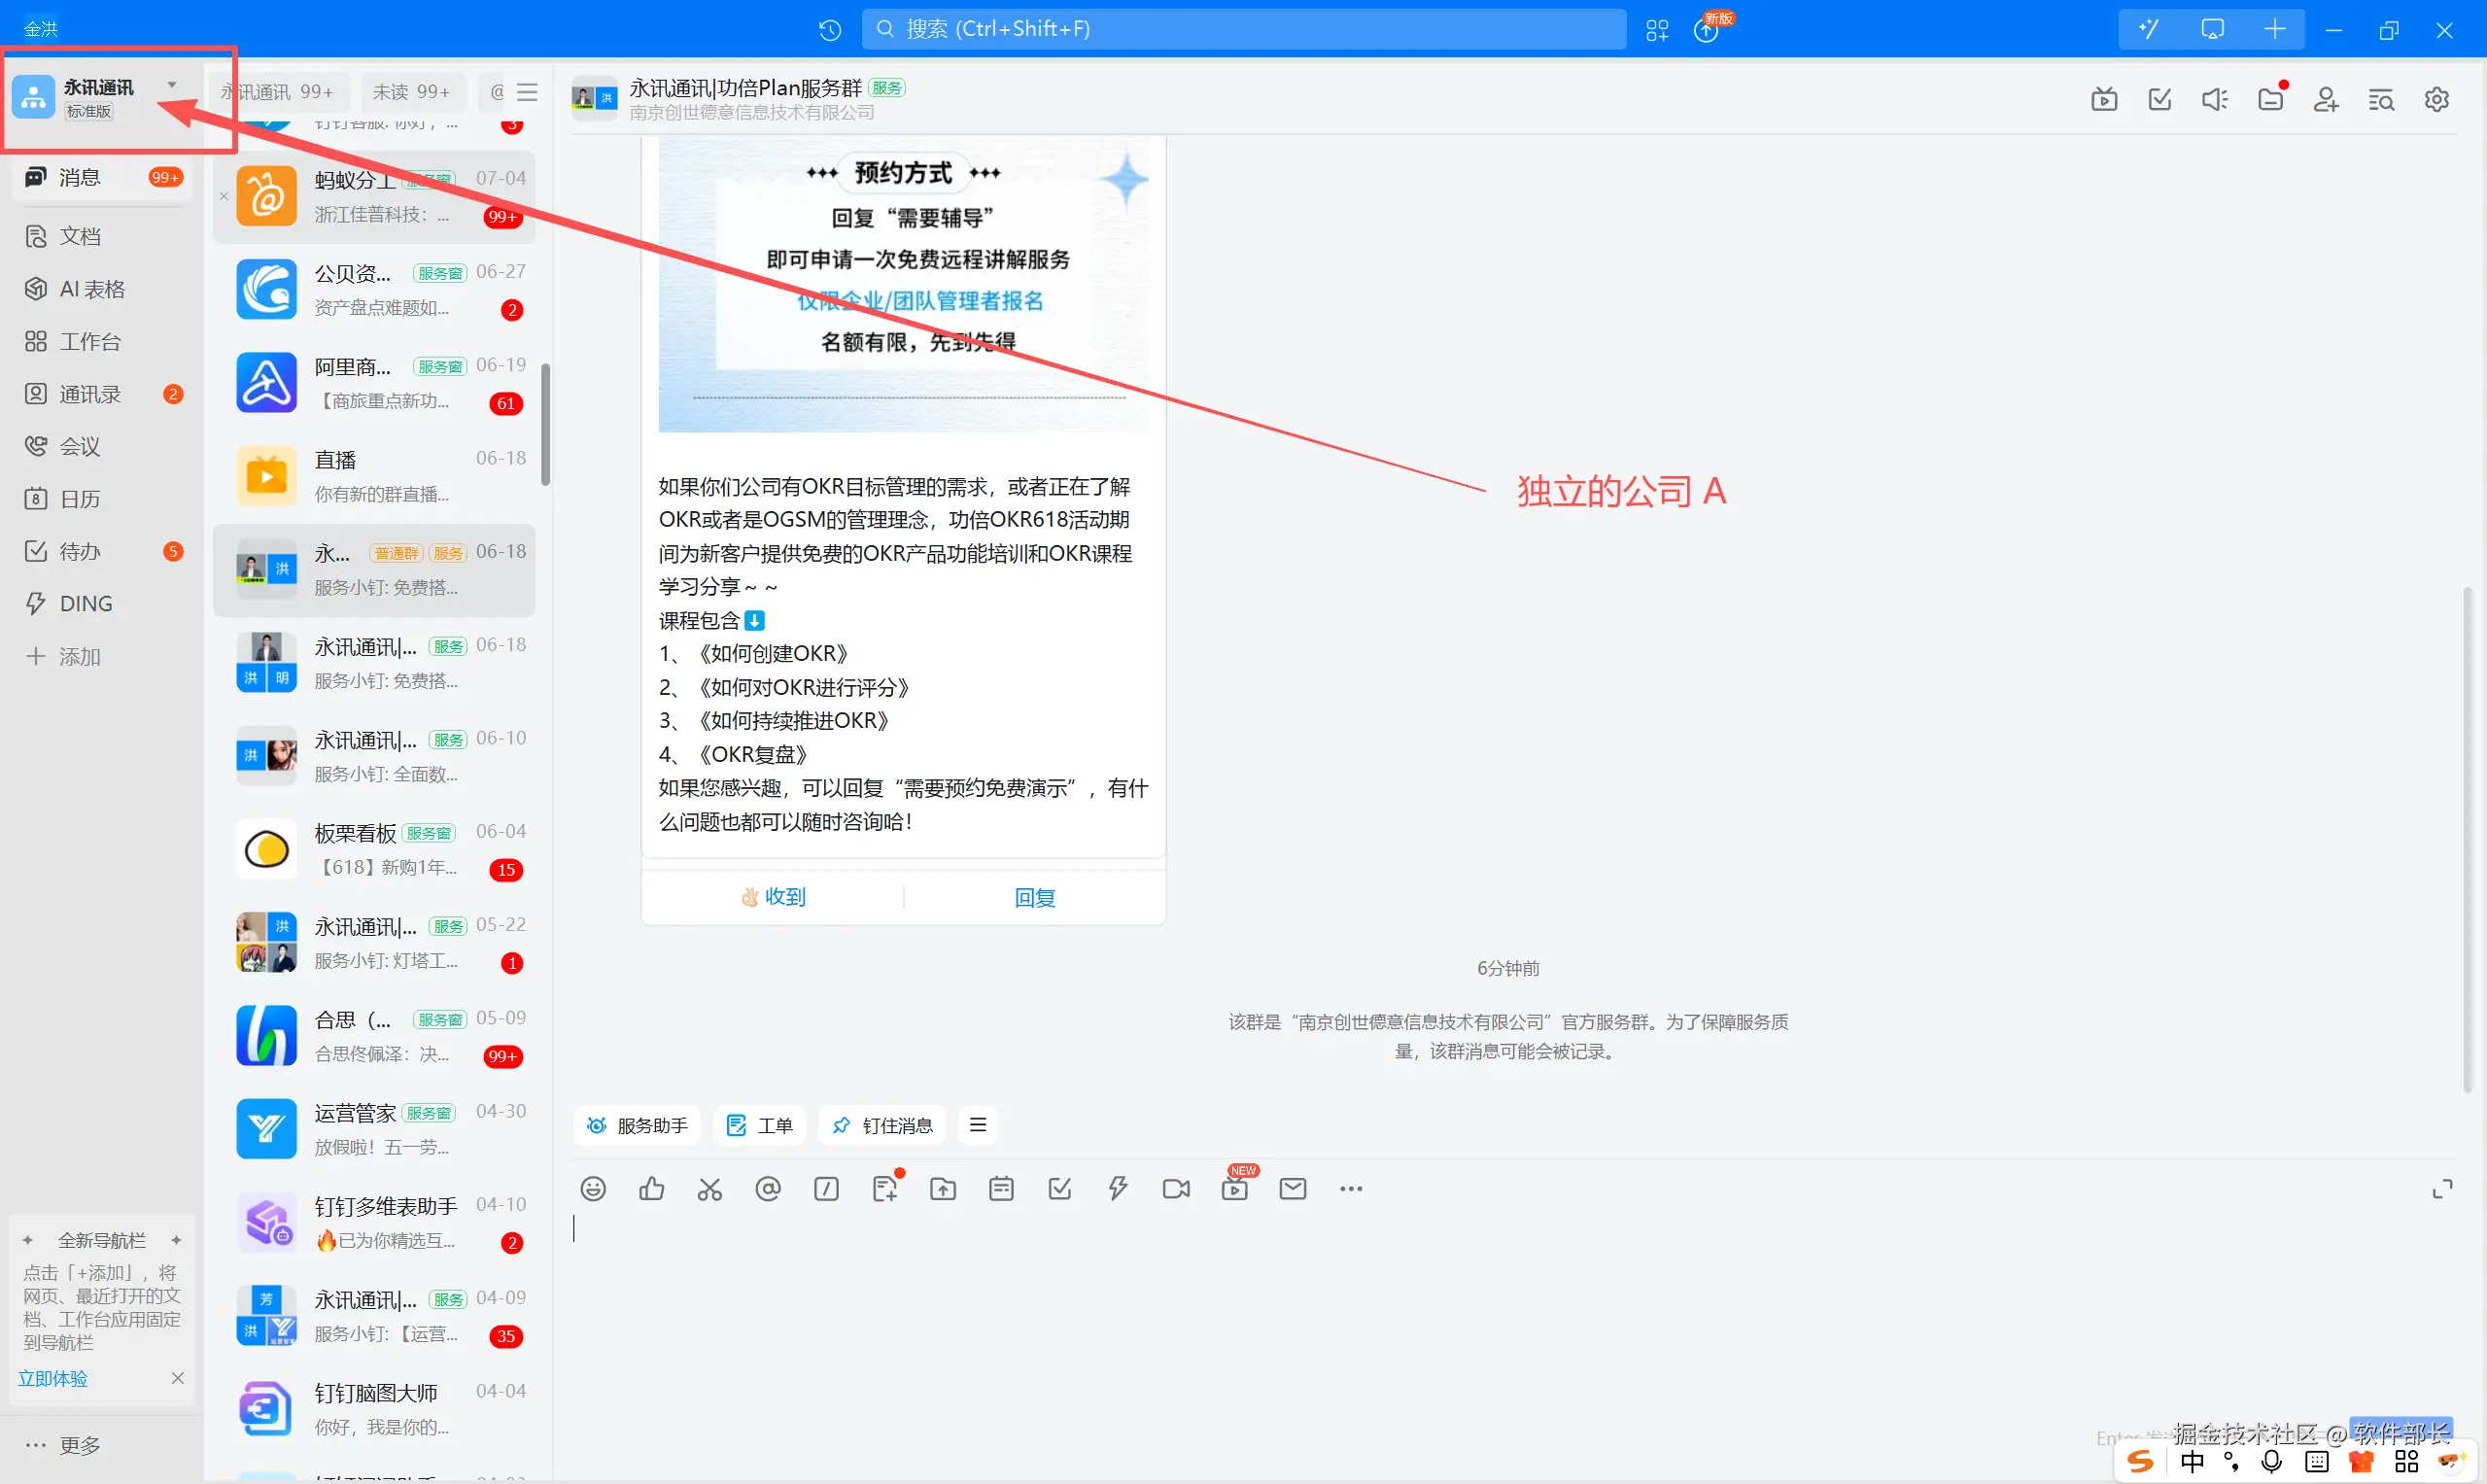The image size is (2487, 1484).
Task: Start a video call from input toolbar
Action: [1176, 1188]
